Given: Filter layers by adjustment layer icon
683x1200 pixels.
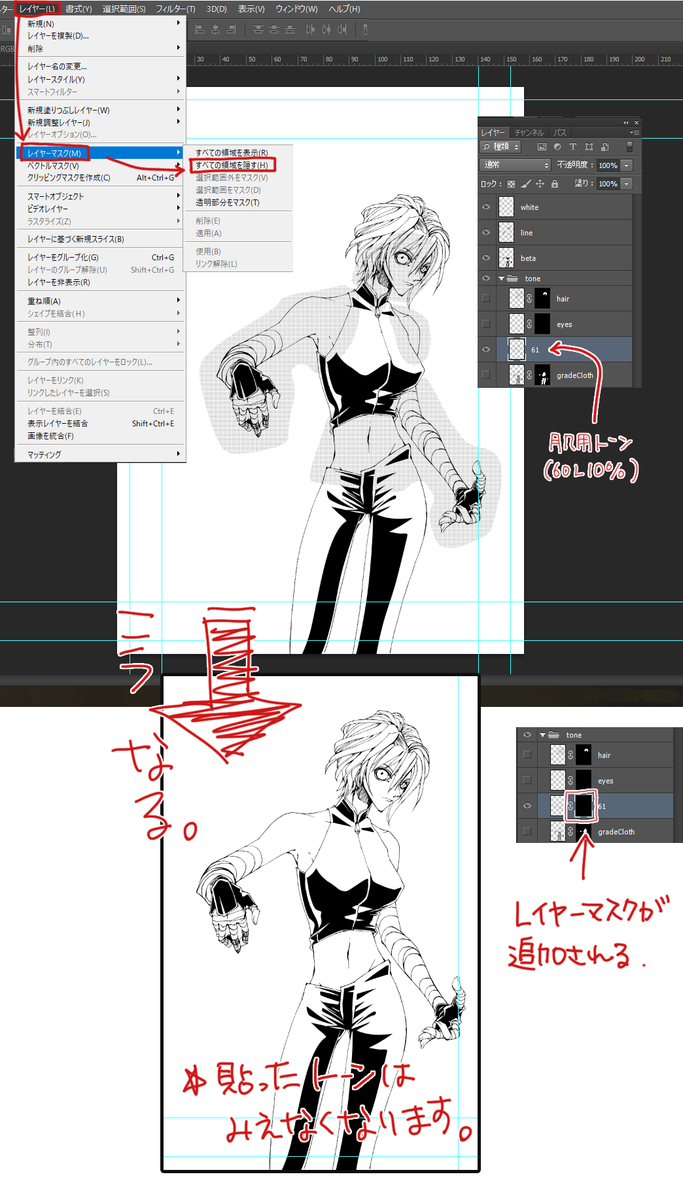Looking at the screenshot, I should [x=557, y=147].
